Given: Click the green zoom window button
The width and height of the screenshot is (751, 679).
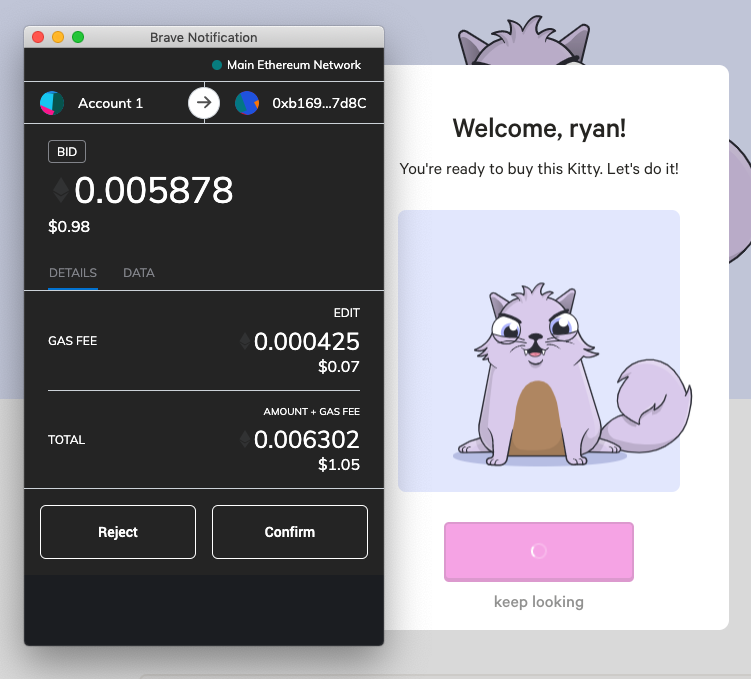Looking at the screenshot, I should click(78, 37).
